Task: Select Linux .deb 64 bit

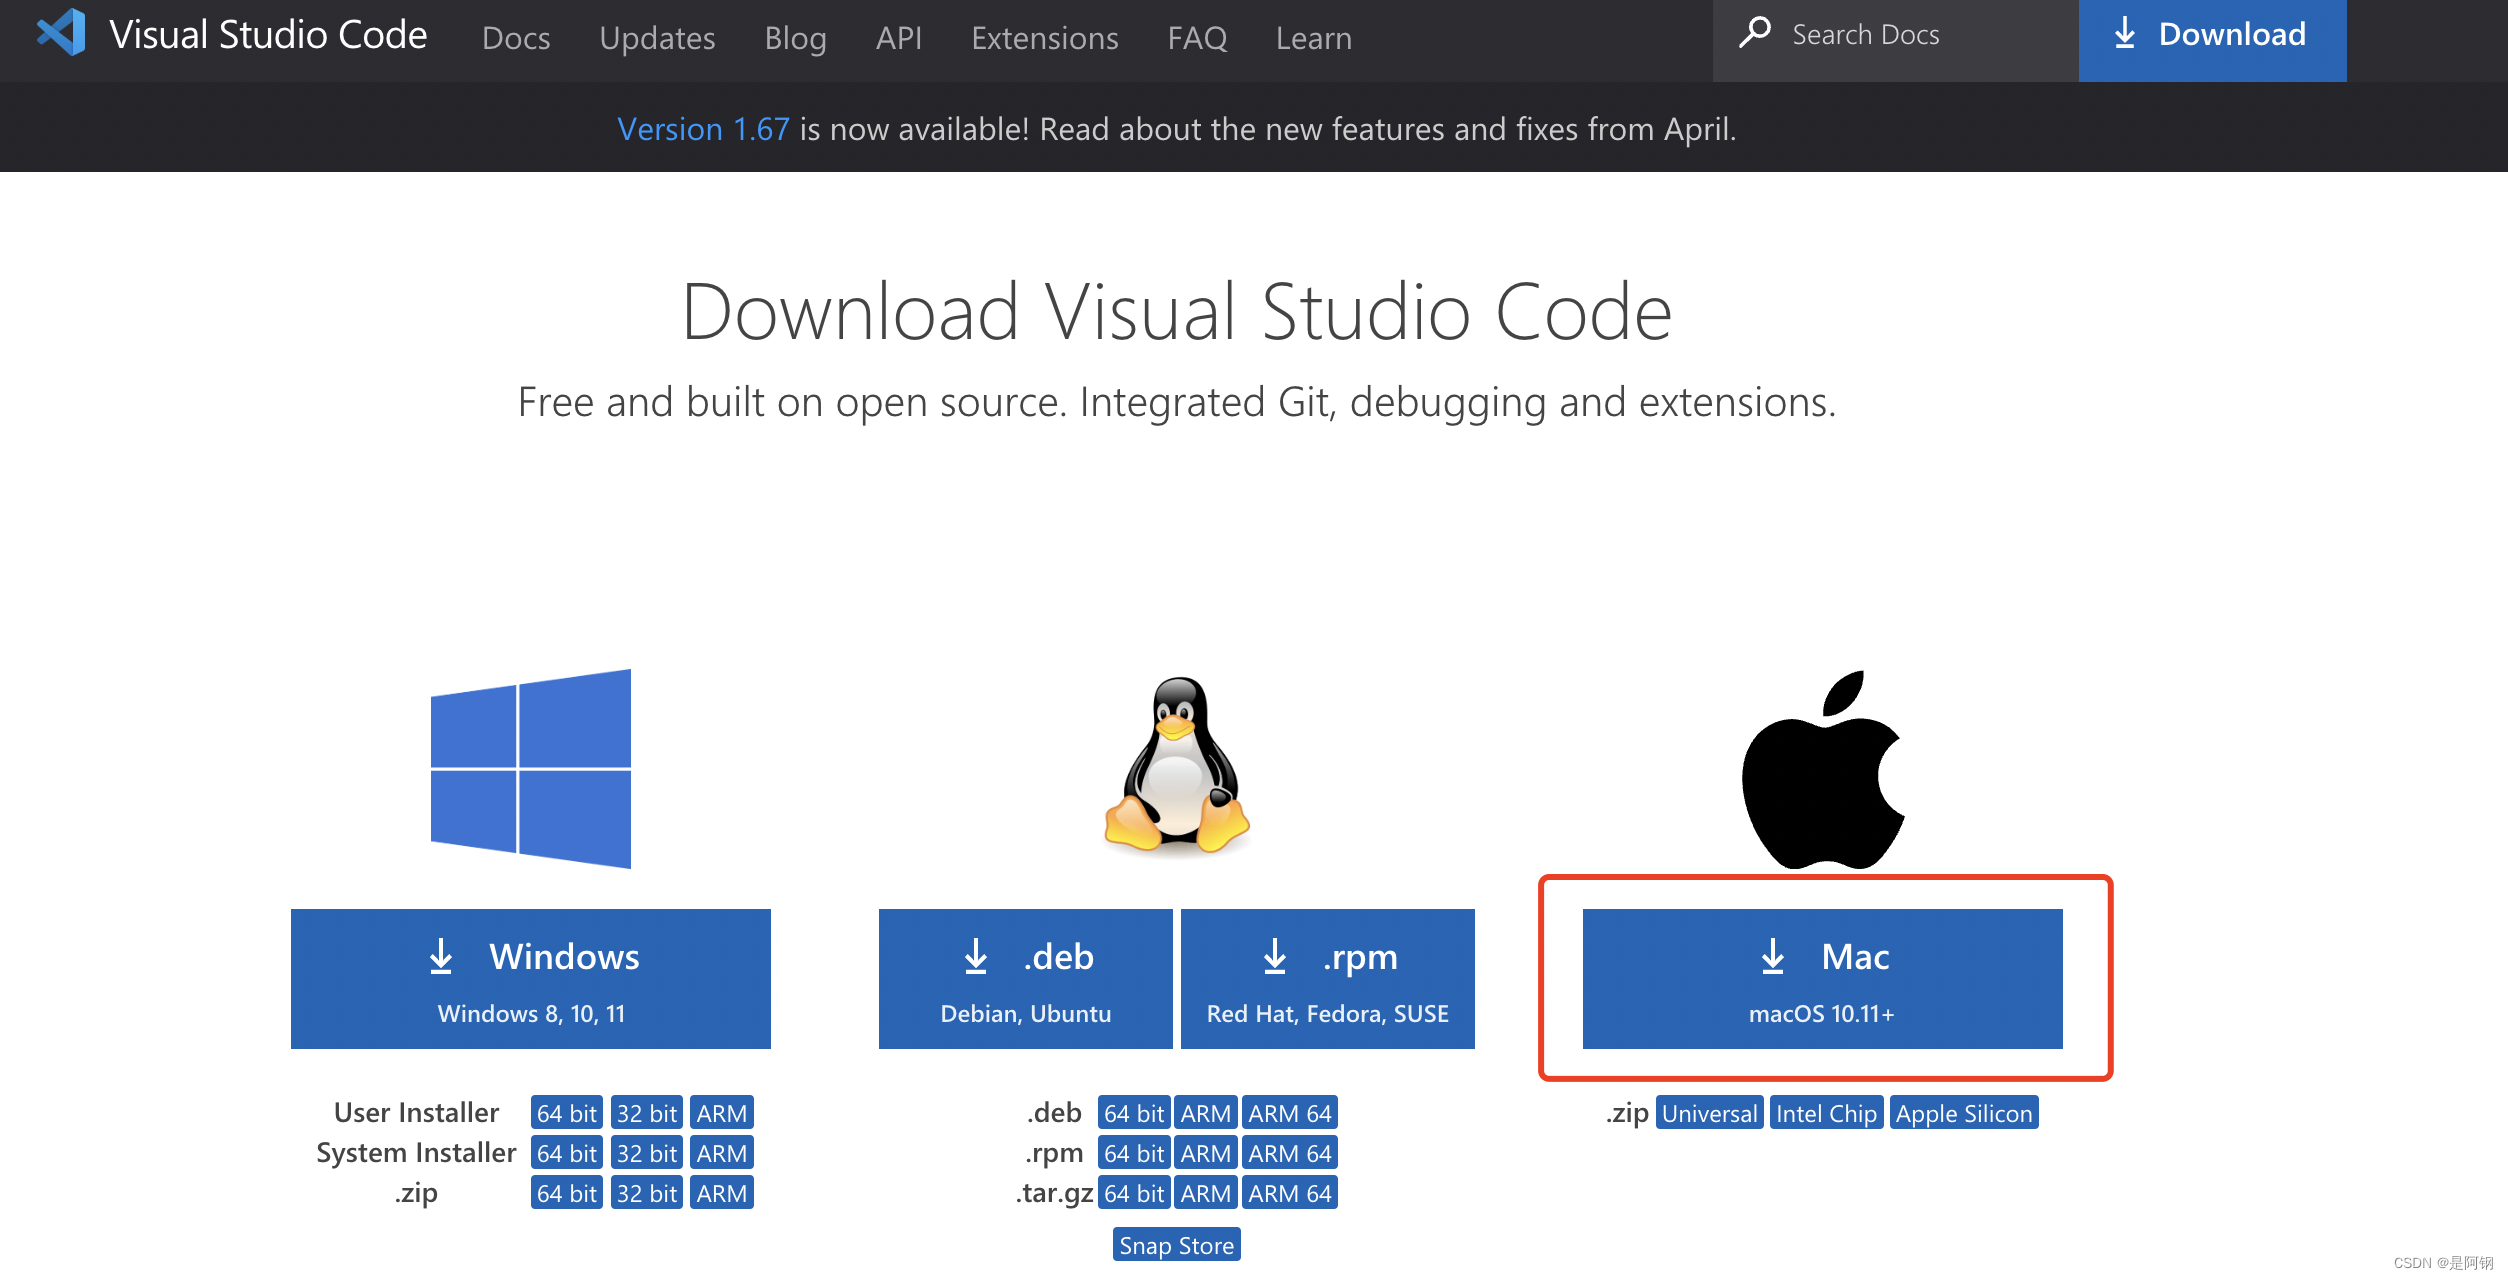Action: point(1134,1113)
